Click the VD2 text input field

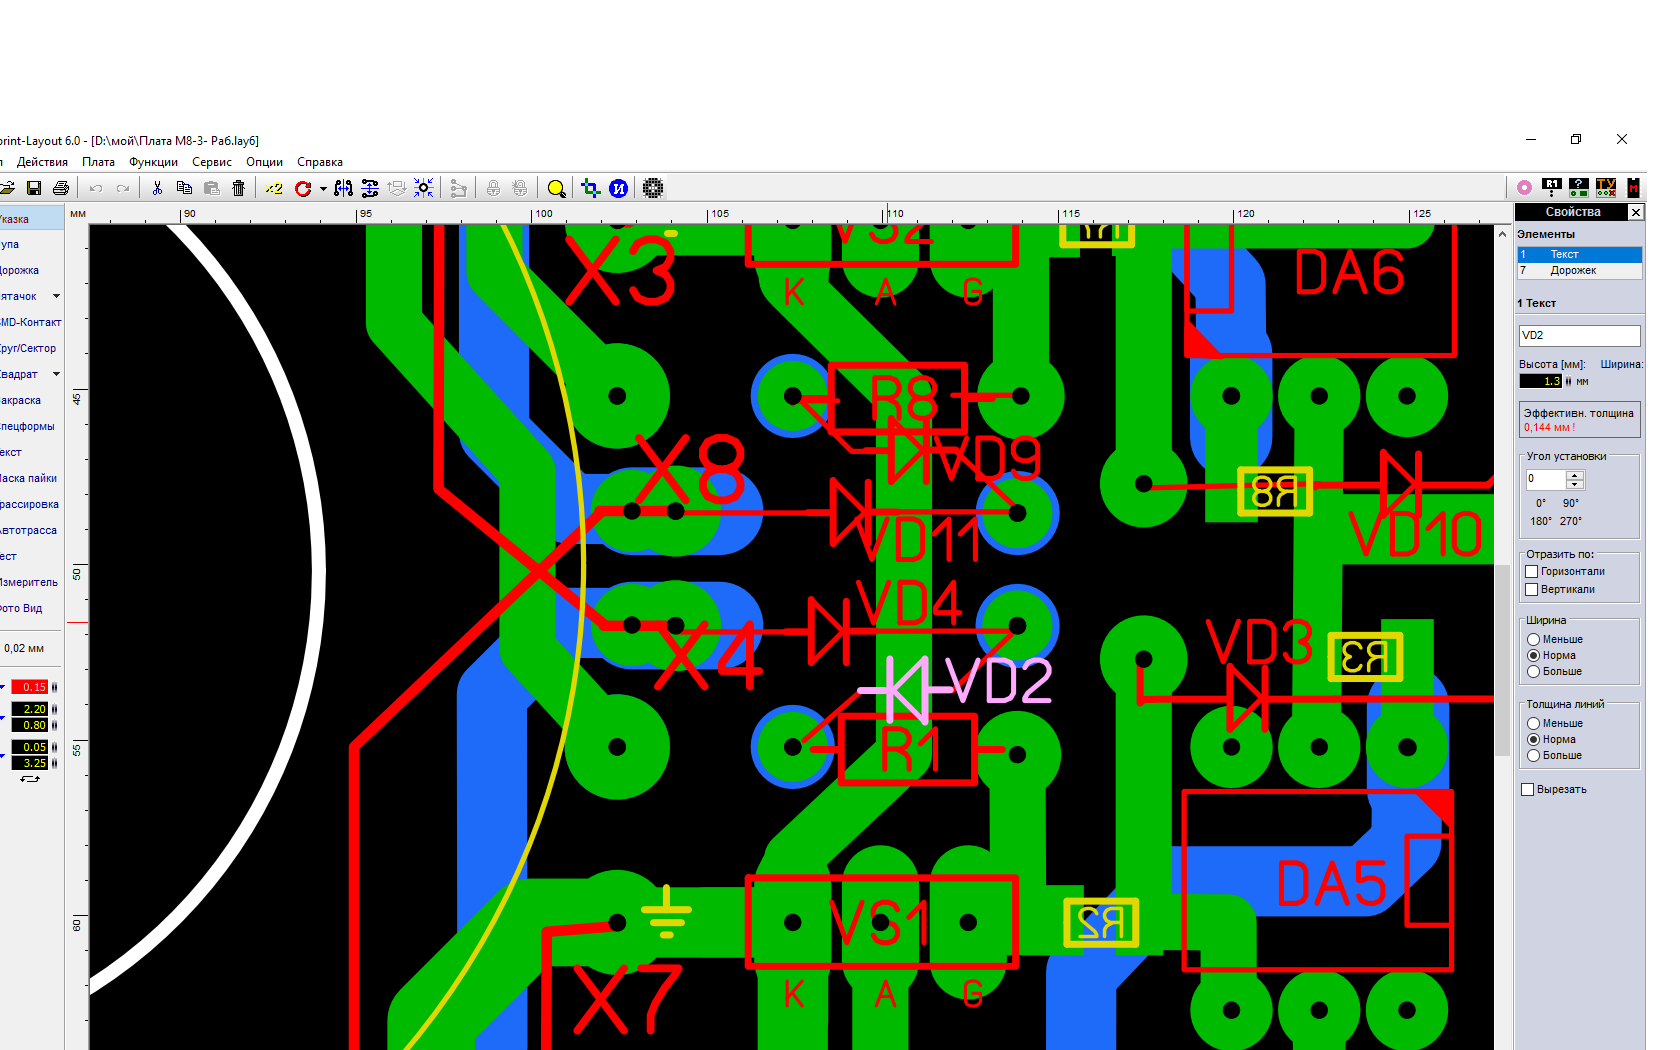[x=1579, y=335]
